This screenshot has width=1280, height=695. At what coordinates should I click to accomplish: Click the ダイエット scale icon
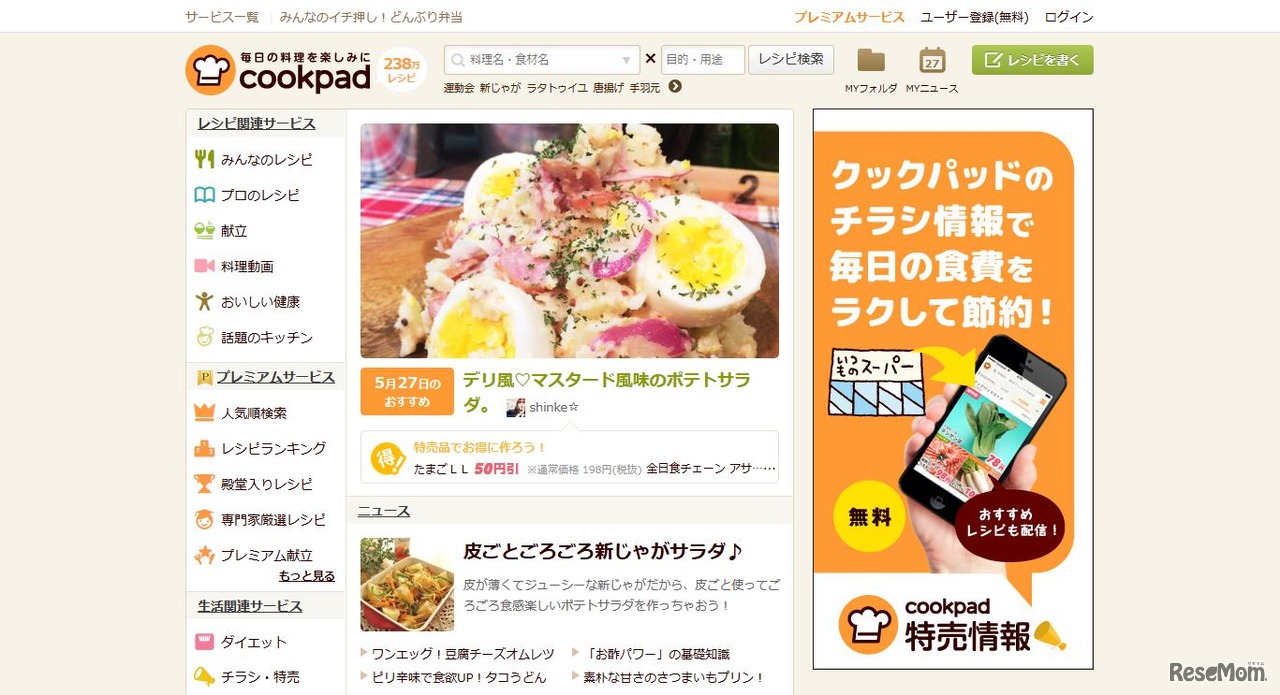pyautogui.click(x=204, y=641)
